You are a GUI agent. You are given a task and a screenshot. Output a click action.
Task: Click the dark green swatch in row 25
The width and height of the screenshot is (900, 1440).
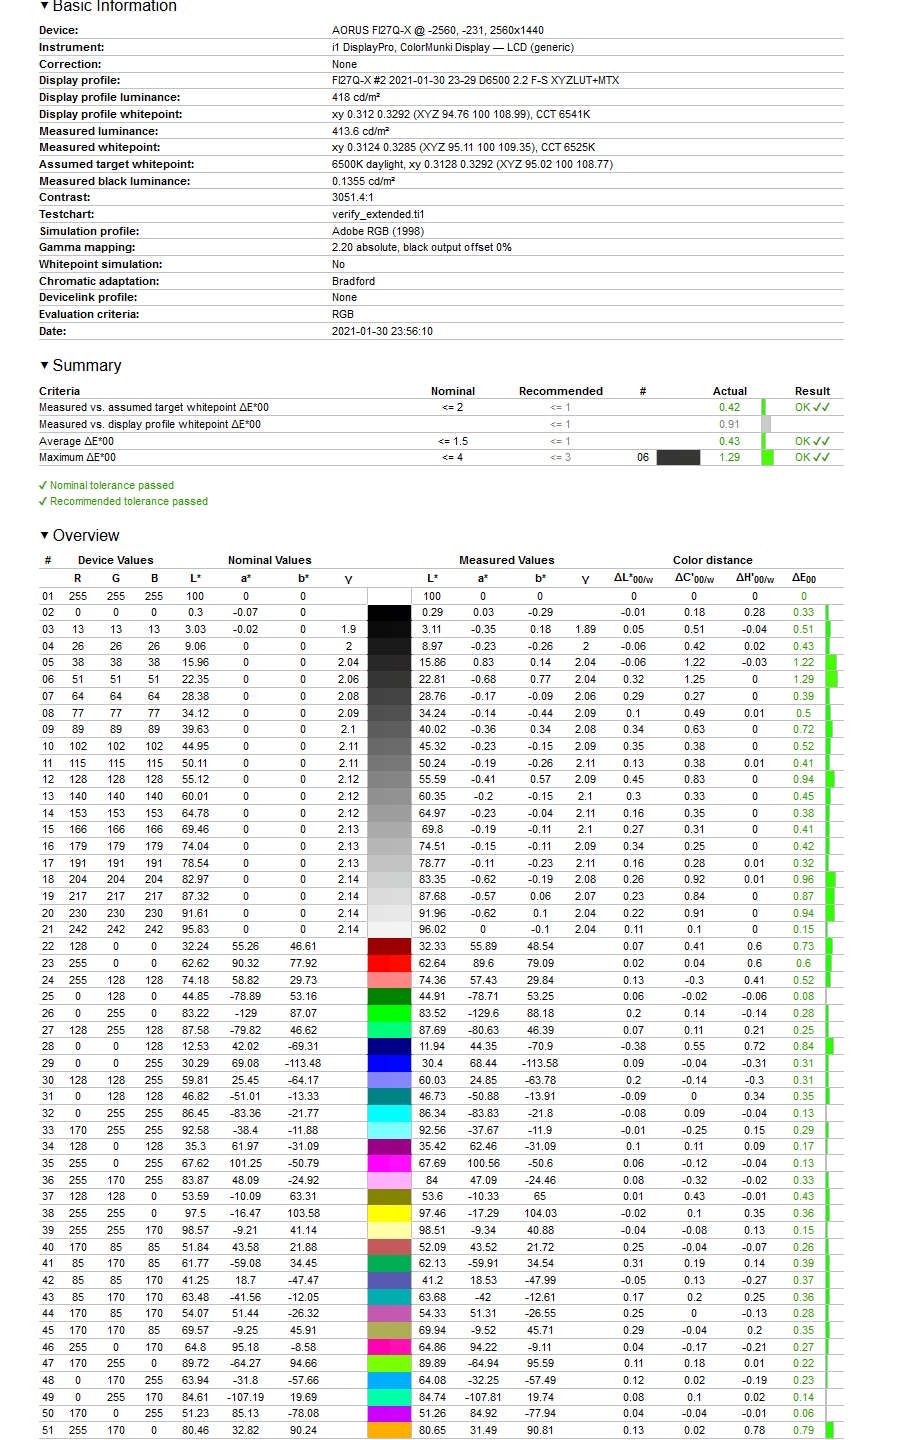coord(389,996)
